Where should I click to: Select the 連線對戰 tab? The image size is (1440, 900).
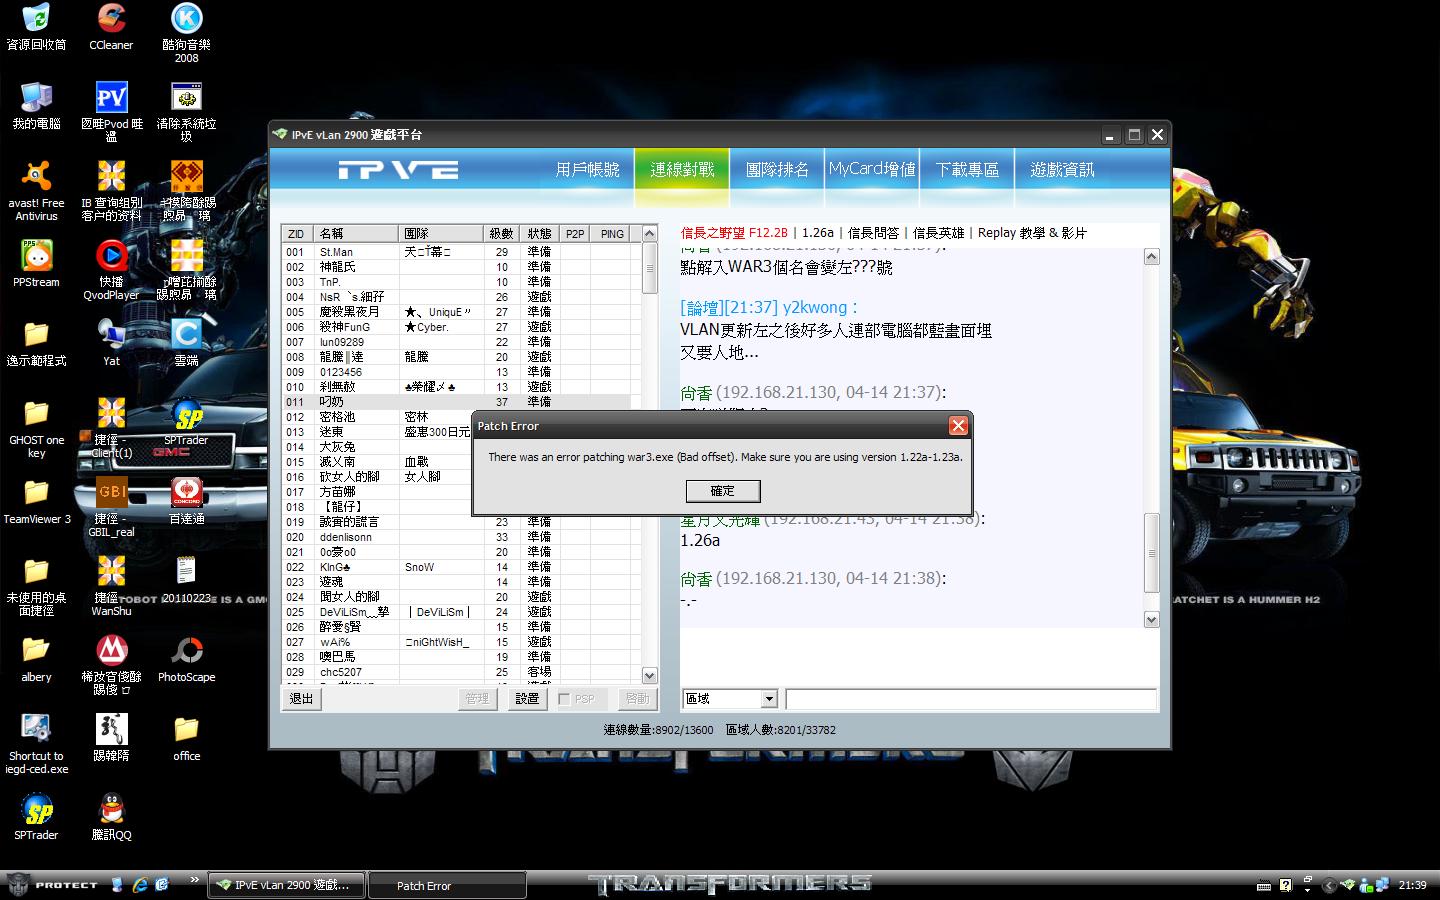coord(682,170)
